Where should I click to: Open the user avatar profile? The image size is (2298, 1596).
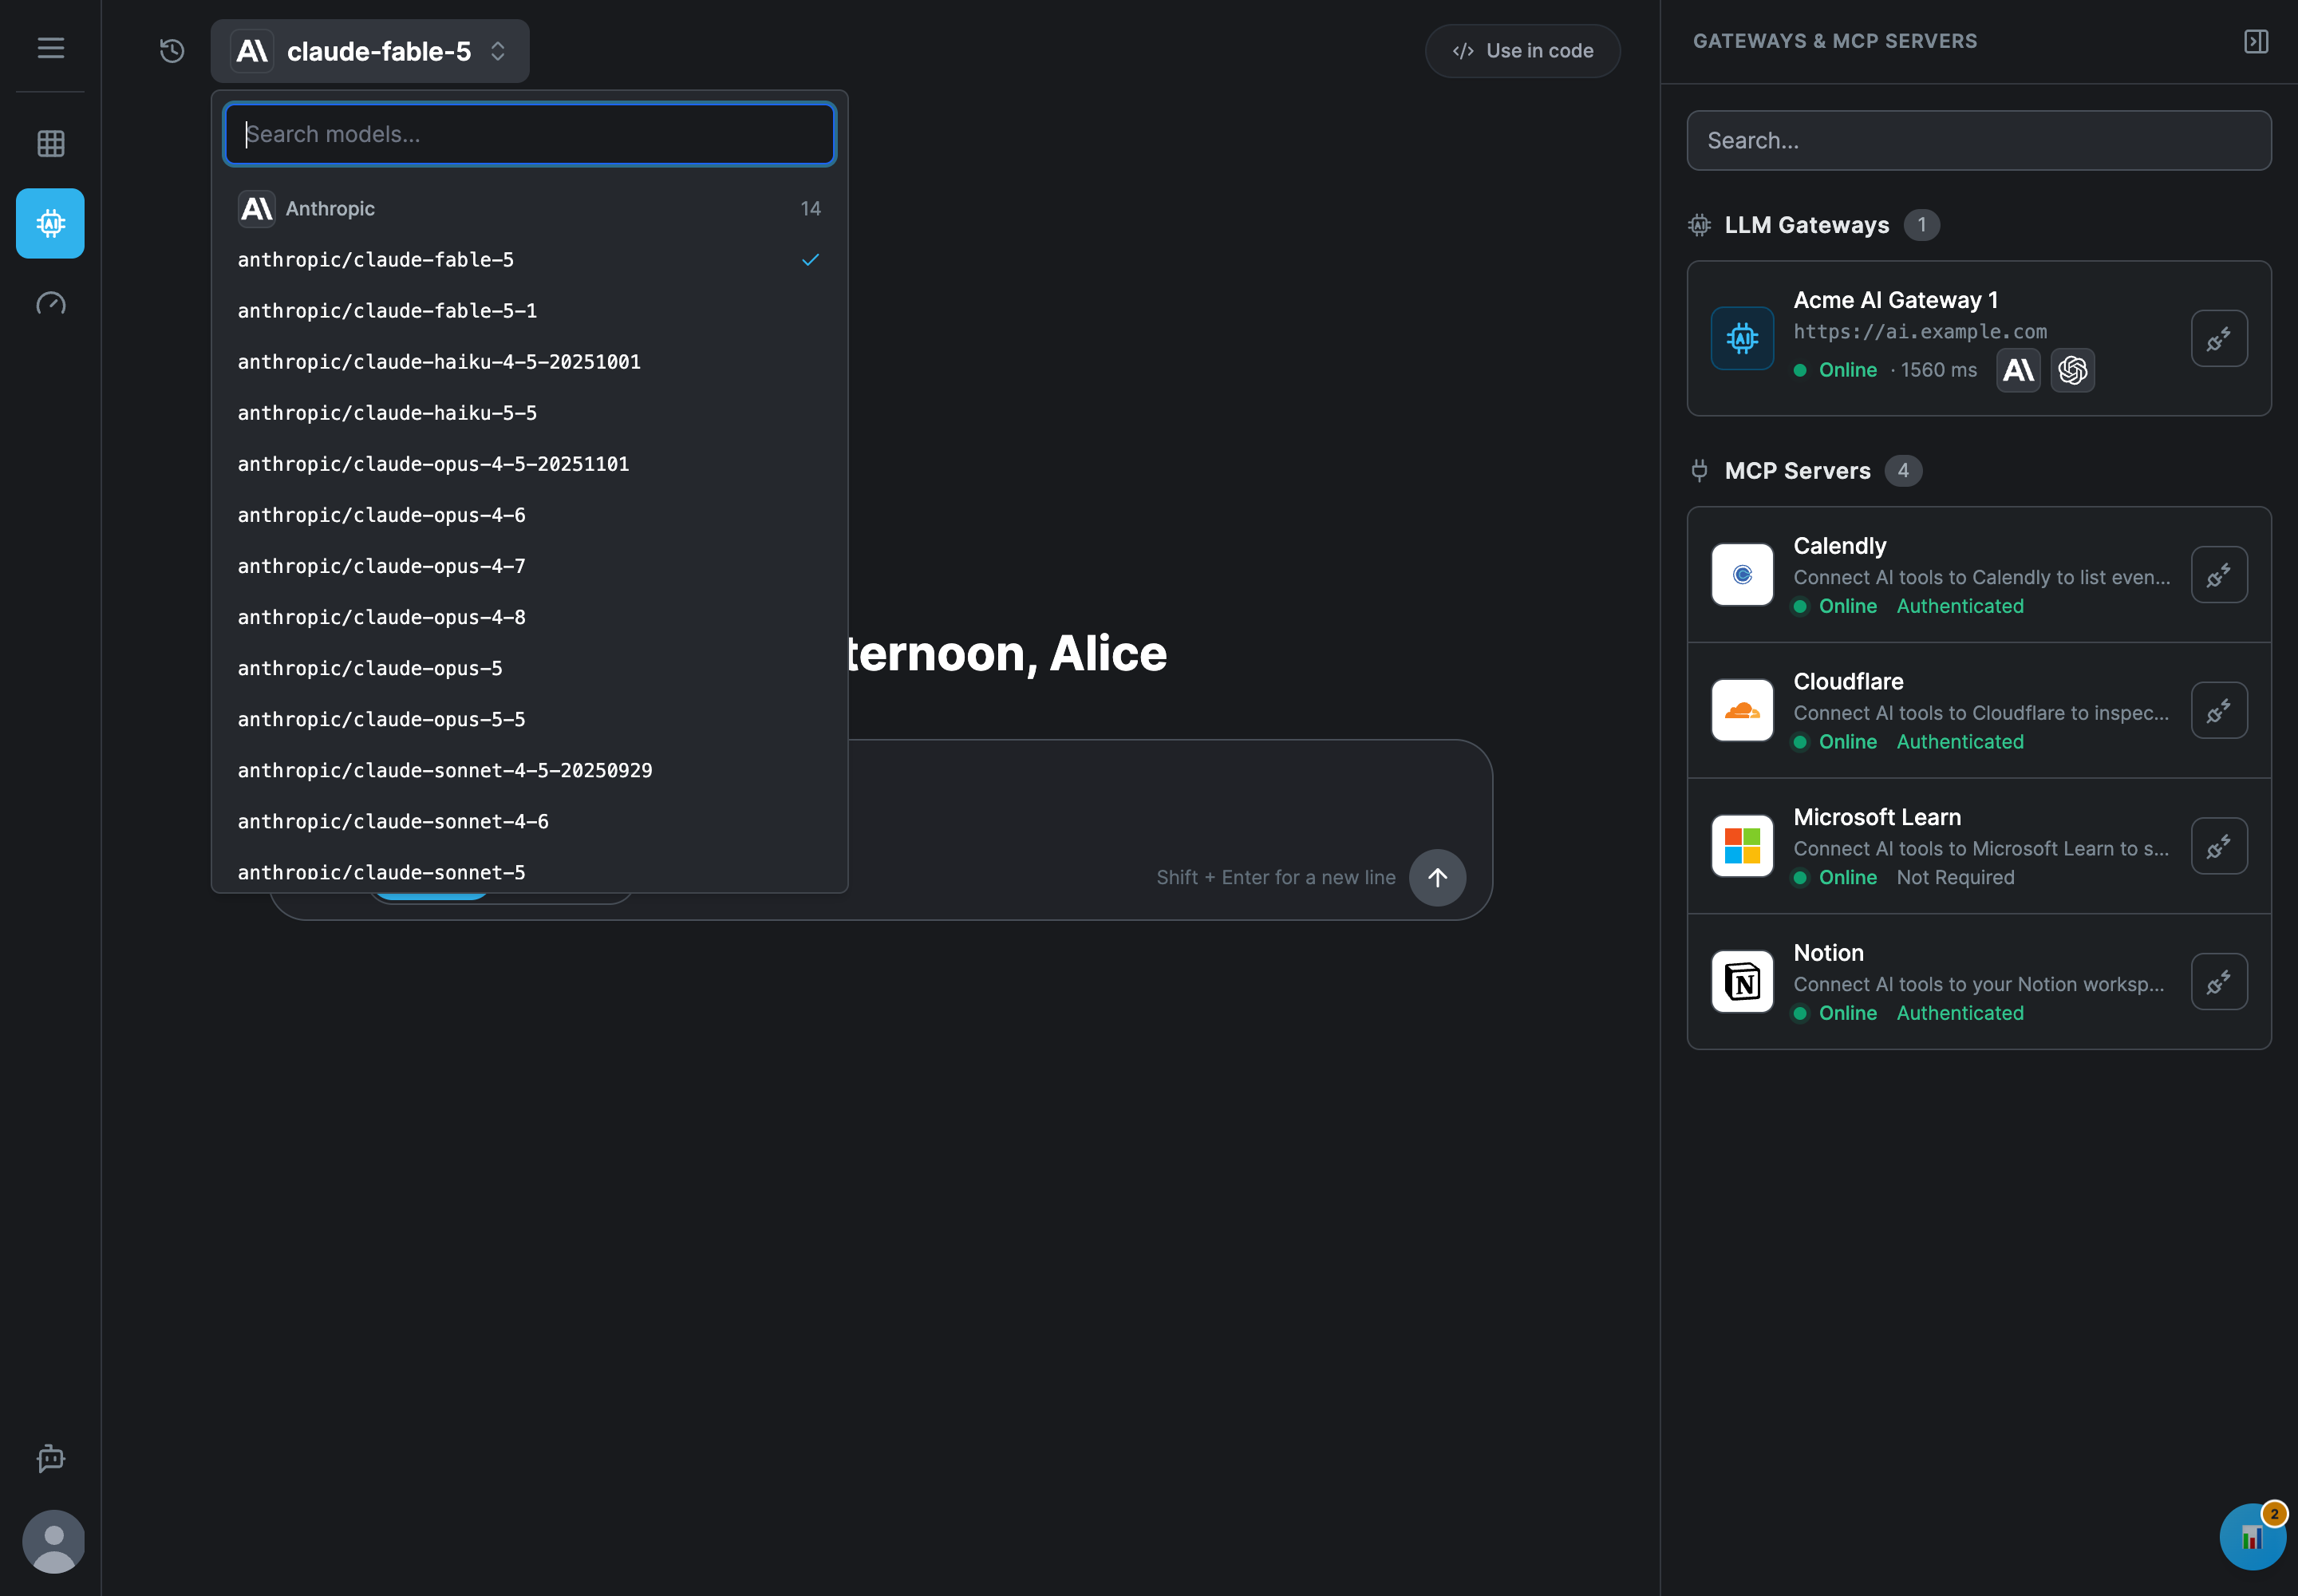(x=53, y=1541)
